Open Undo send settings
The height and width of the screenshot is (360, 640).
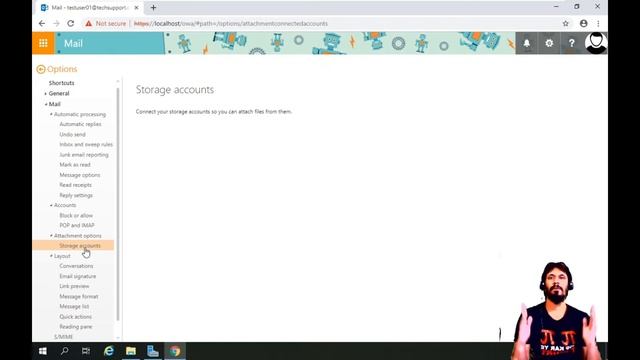coord(72,134)
